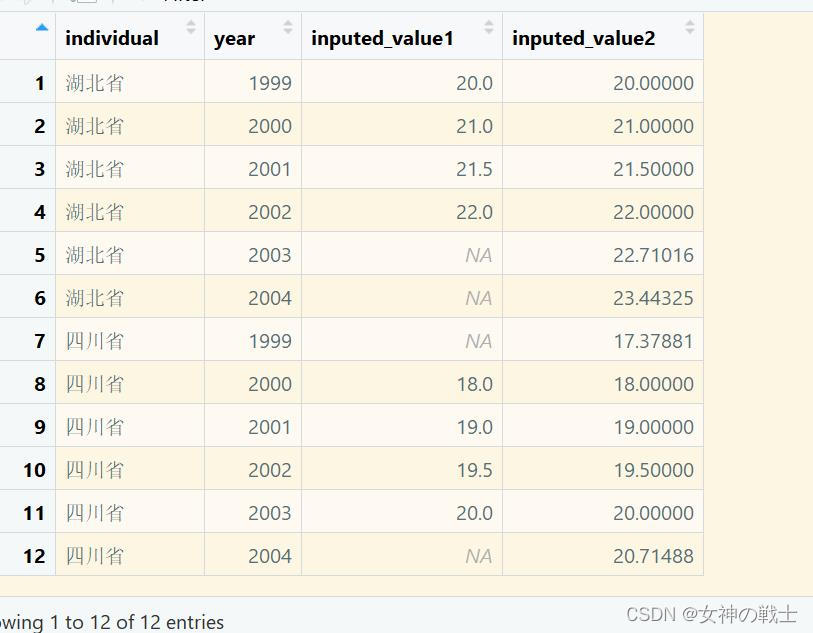This screenshot has width=813, height=633.
Task: Sort by the individual column header
Action: pyautogui.click(x=130, y=37)
